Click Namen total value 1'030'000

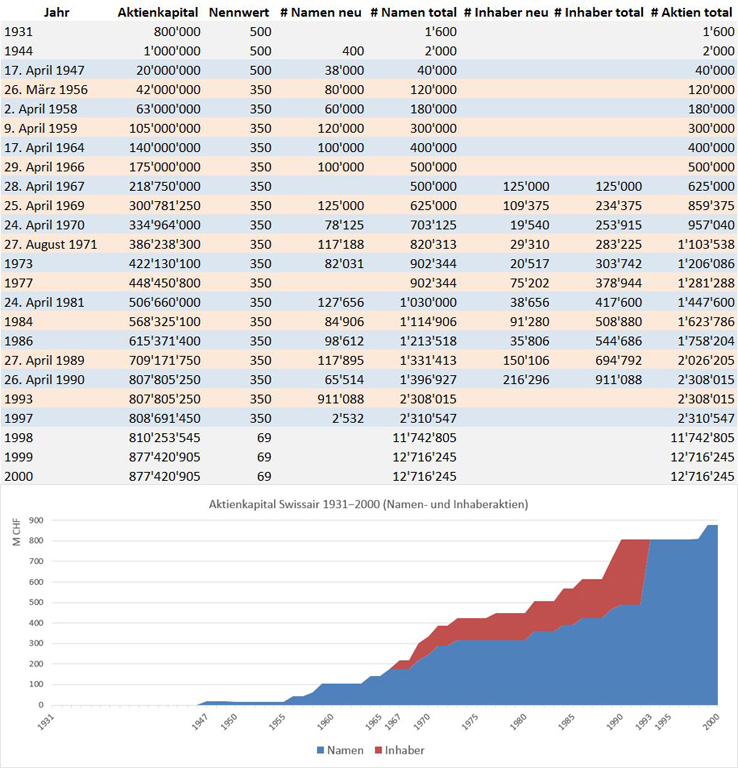pos(428,302)
